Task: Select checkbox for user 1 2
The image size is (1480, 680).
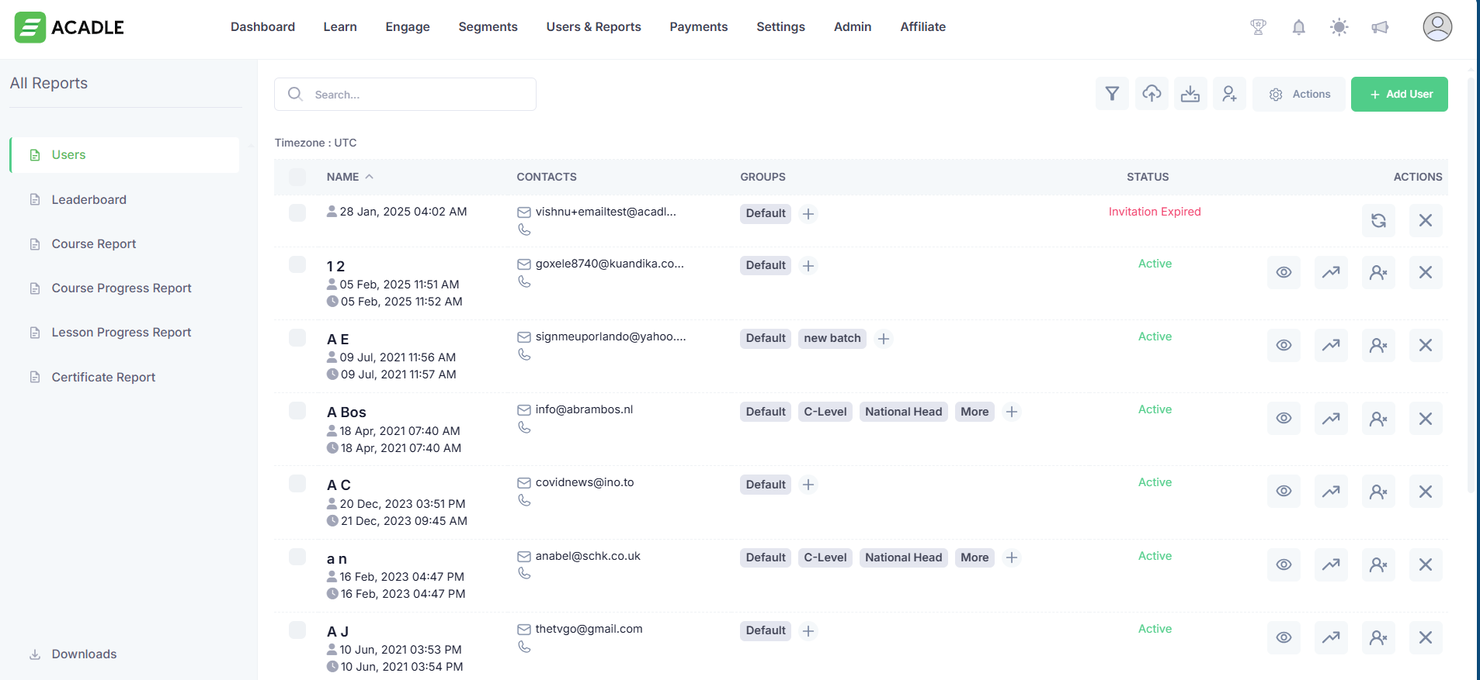Action: pos(297,265)
